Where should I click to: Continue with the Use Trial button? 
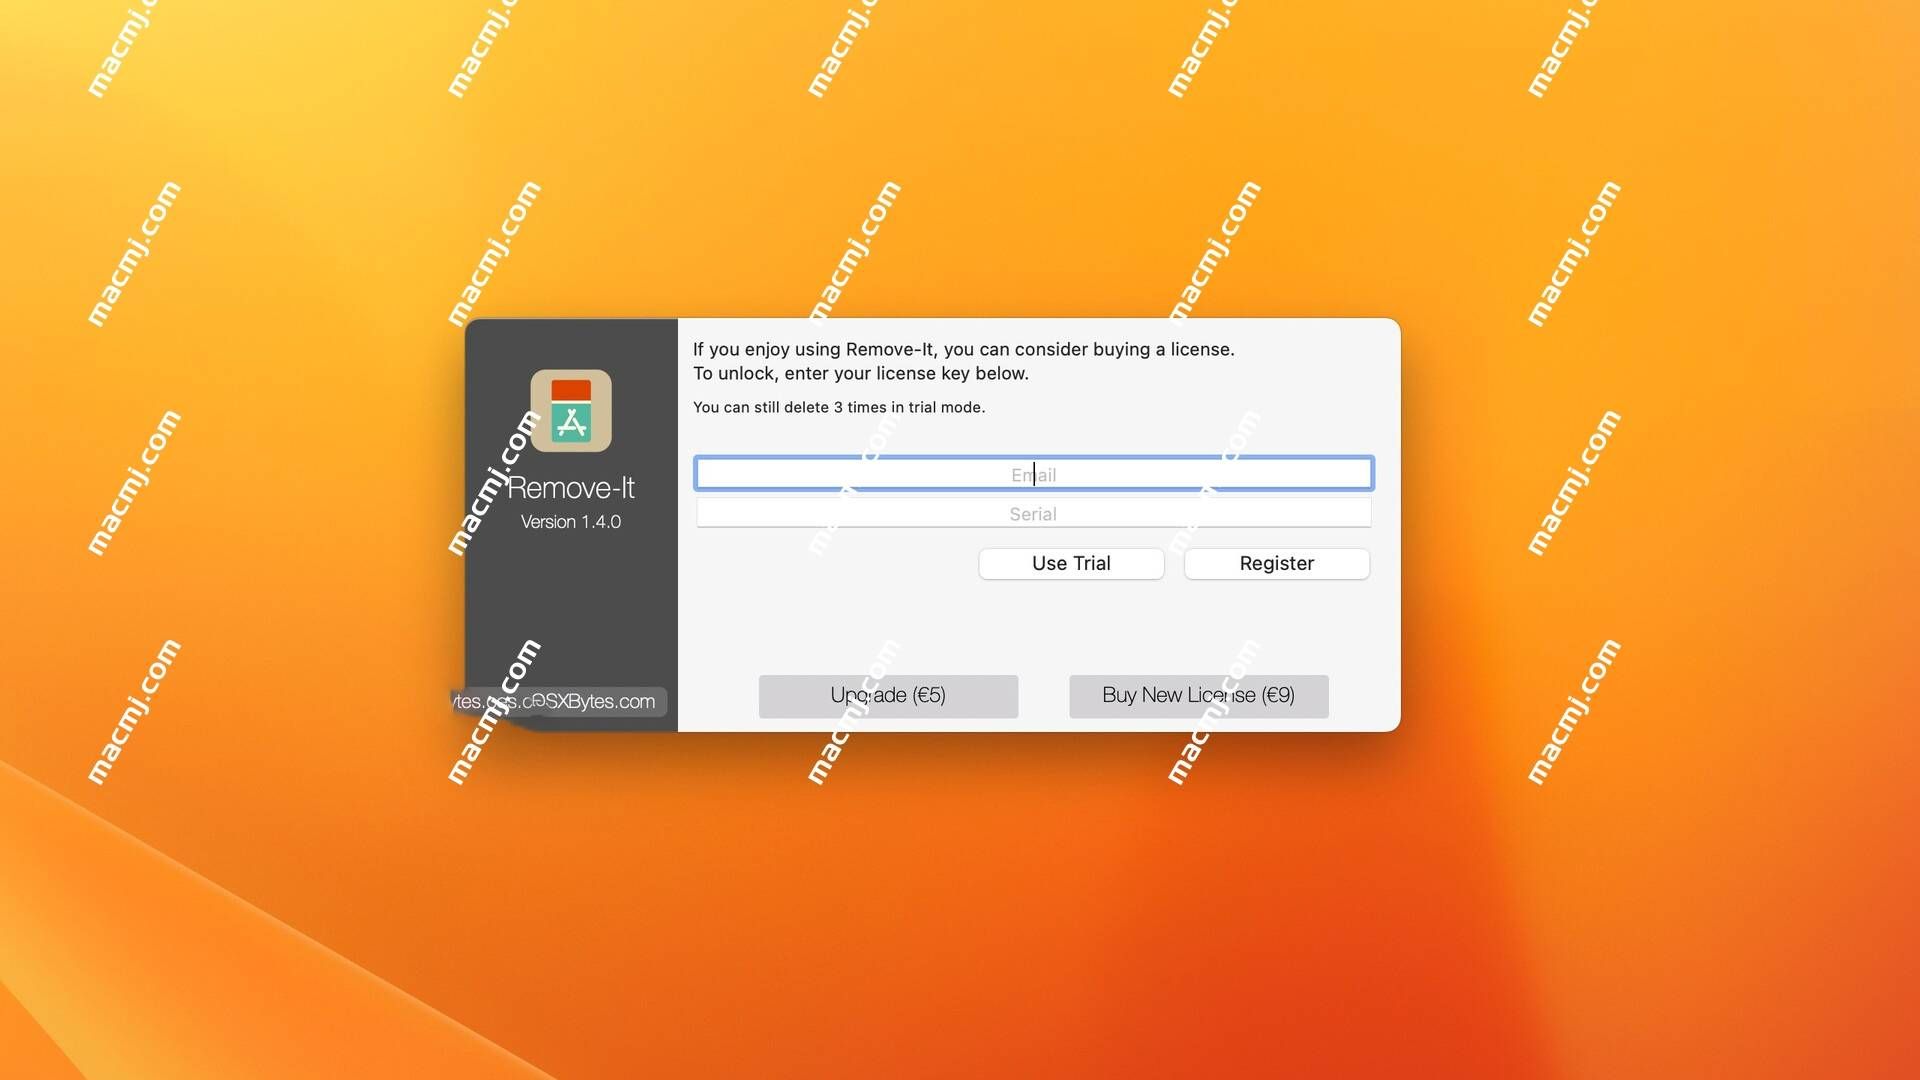(1071, 563)
